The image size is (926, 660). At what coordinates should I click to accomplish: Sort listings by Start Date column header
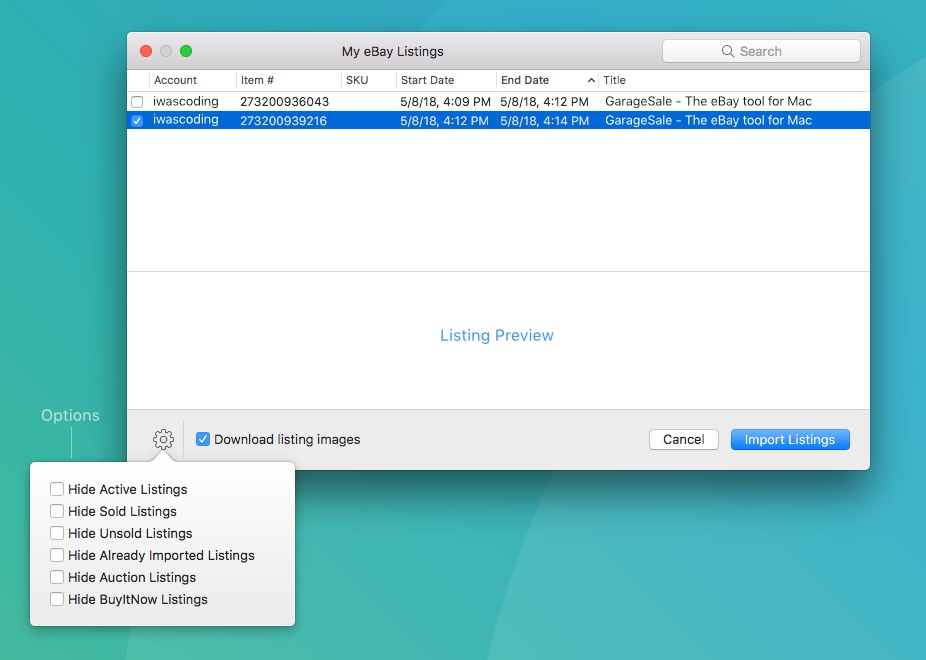click(x=446, y=80)
